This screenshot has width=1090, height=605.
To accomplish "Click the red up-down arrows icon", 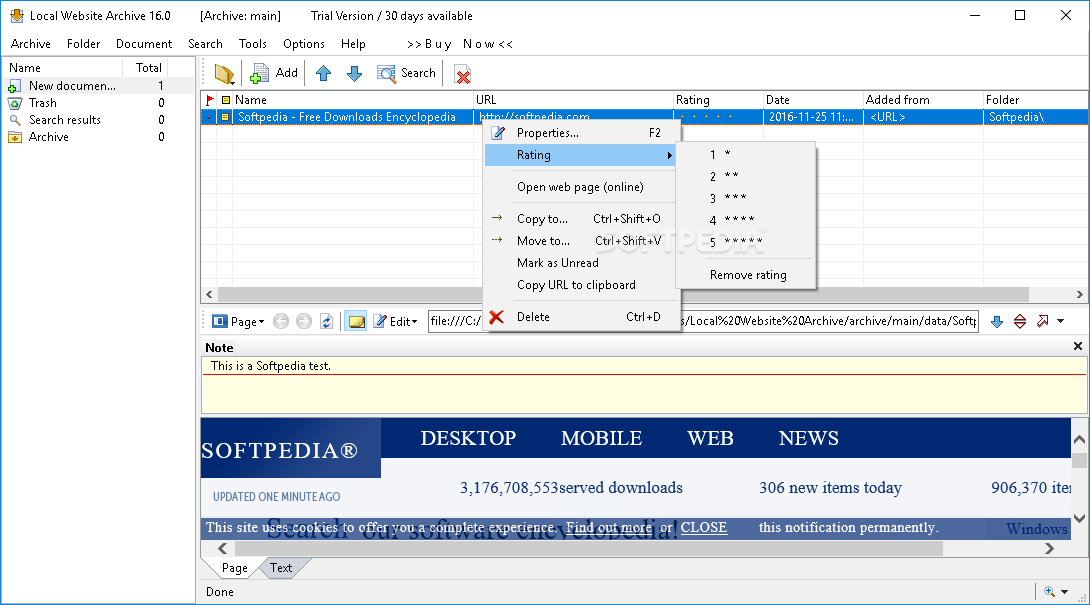I will pos(1020,321).
